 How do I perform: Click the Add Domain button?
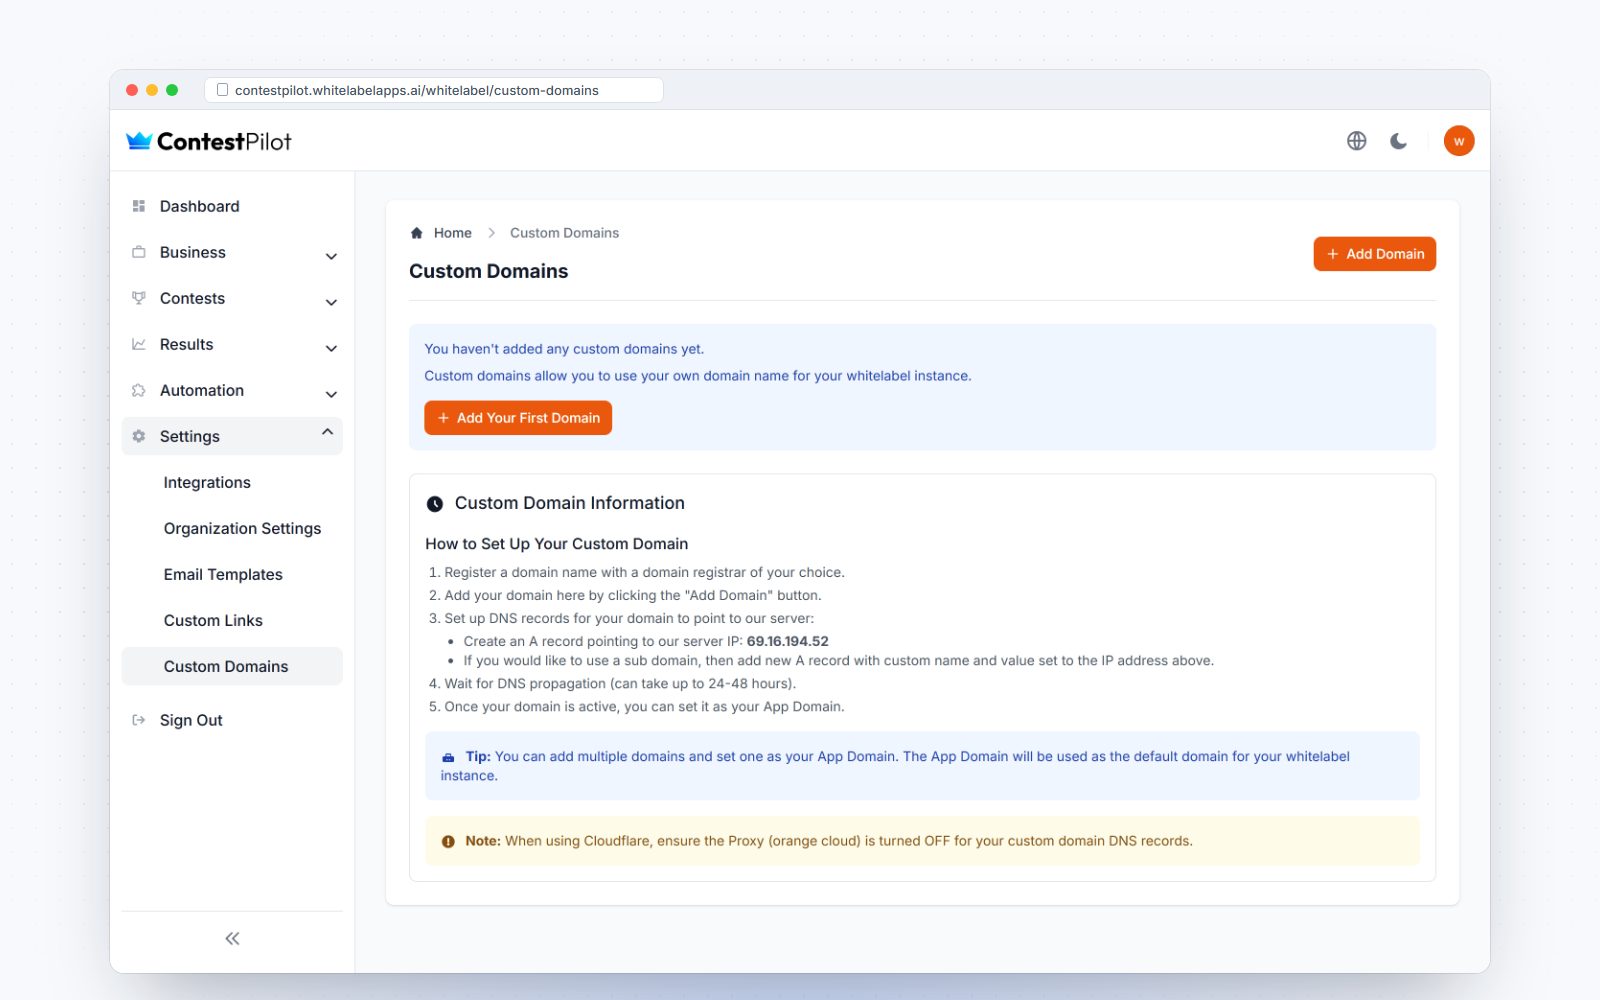point(1374,254)
